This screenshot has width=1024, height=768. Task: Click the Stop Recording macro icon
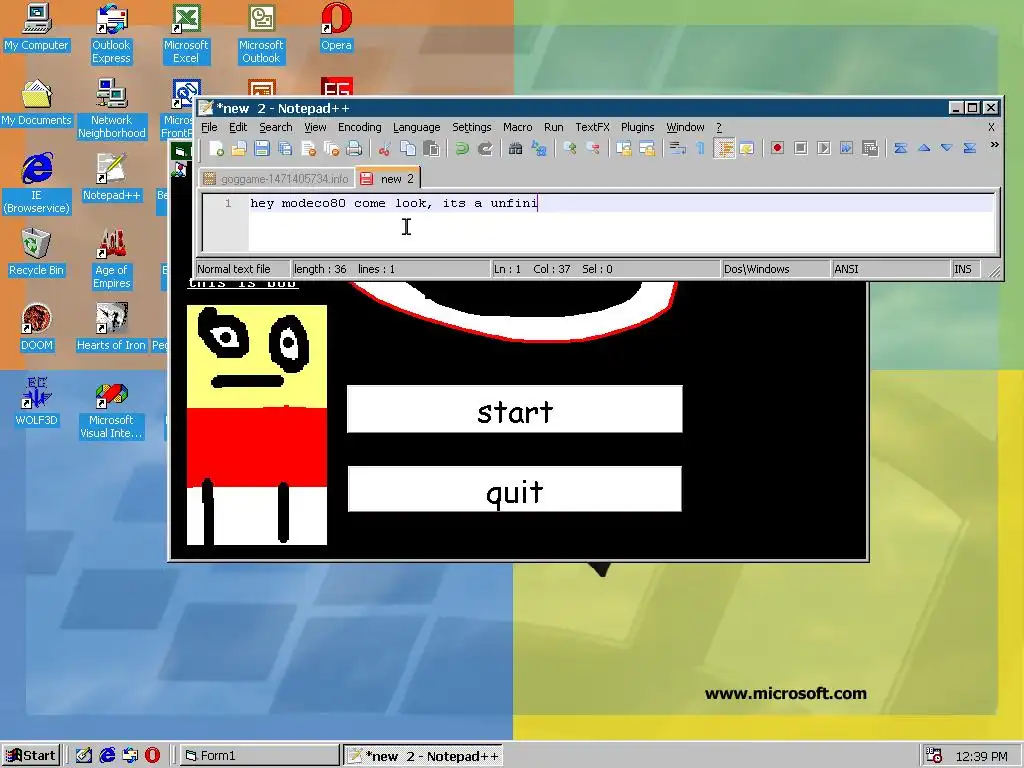pyautogui.click(x=801, y=148)
